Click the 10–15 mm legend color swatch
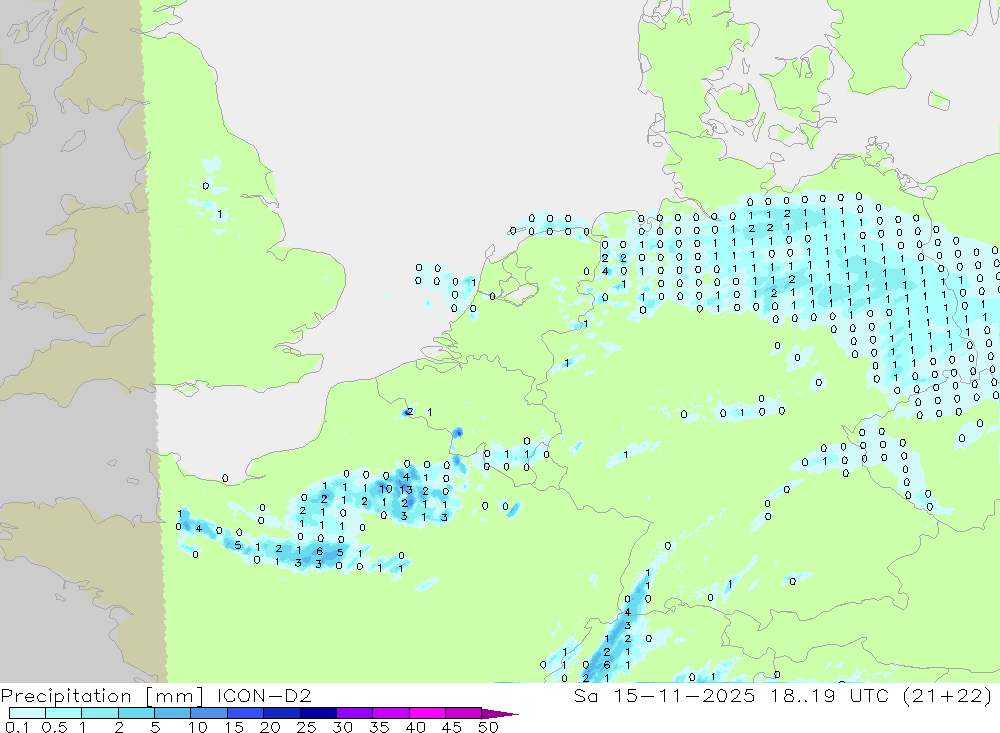1000x733 pixels. click(209, 713)
